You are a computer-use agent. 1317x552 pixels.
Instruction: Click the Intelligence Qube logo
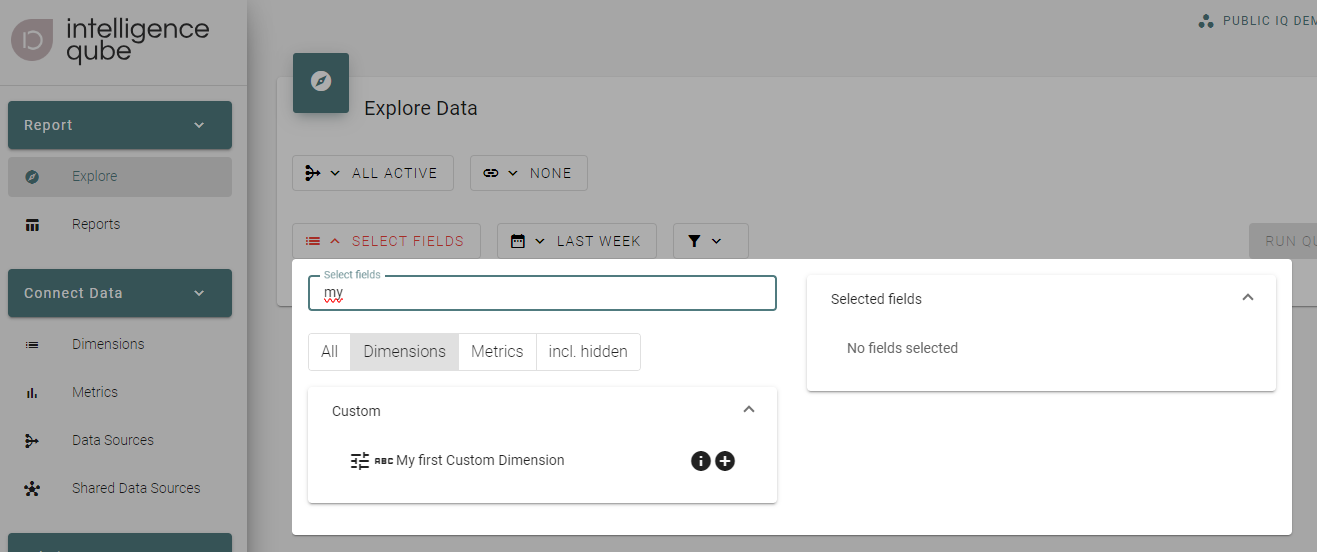click(x=110, y=40)
